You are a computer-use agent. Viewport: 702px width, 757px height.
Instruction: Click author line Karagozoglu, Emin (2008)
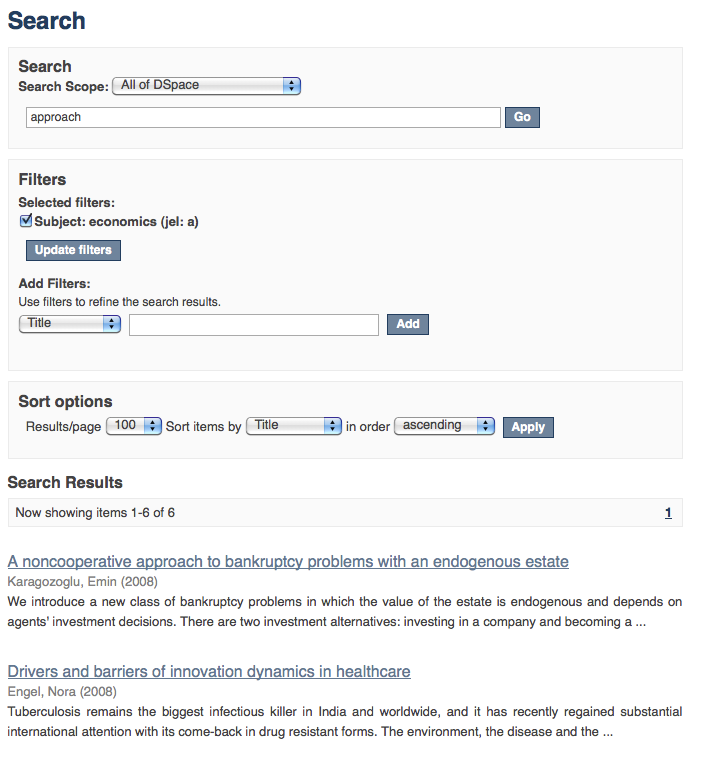tap(82, 582)
